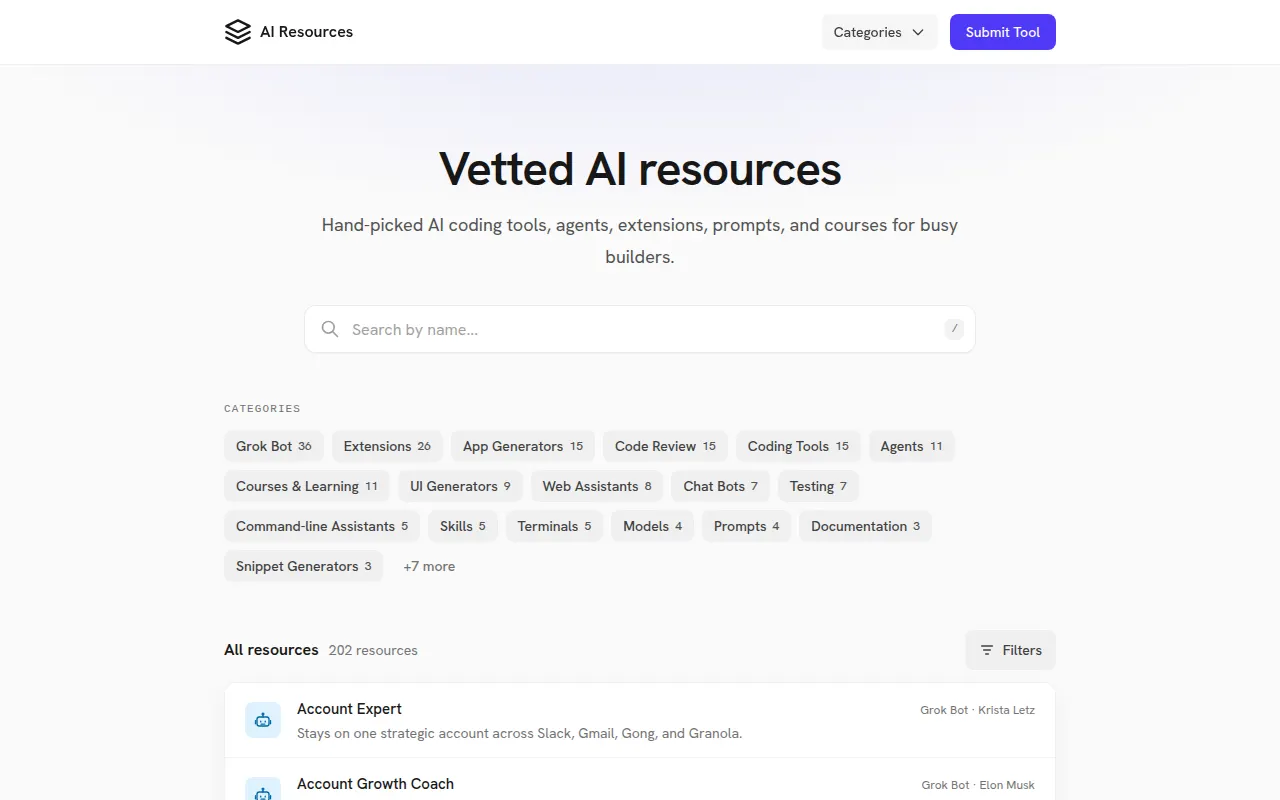Viewport: 1280px width, 800px height.
Task: Click the AI Resources home link text
Action: pos(306,32)
